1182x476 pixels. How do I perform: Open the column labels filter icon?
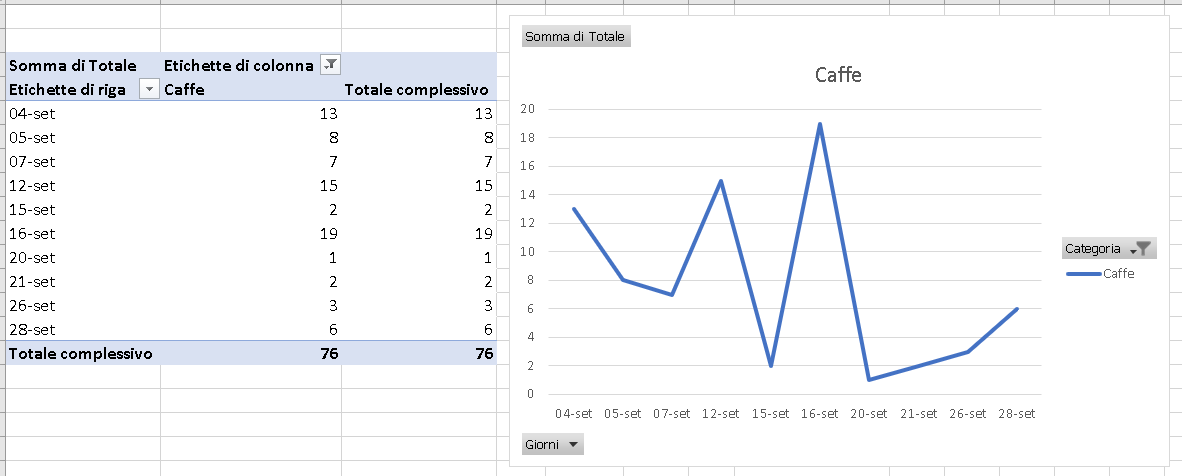[330, 65]
